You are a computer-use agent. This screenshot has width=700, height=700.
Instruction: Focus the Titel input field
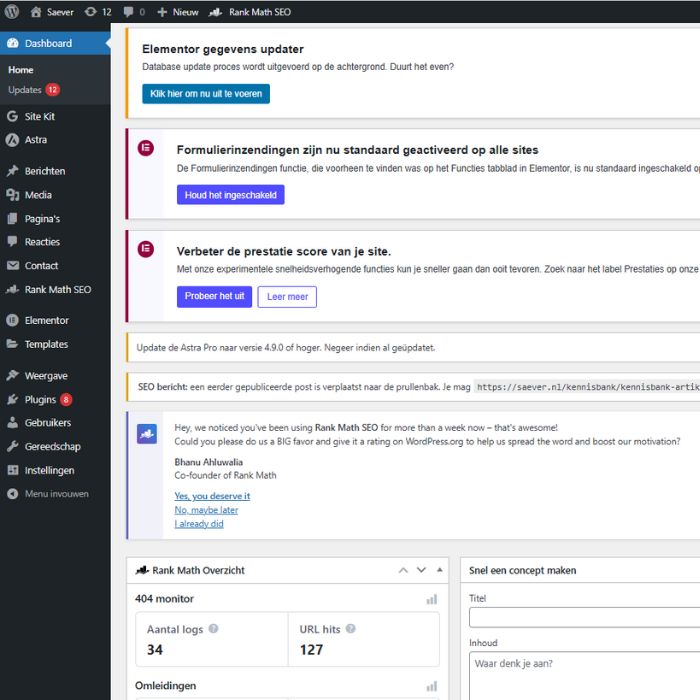click(x=584, y=618)
